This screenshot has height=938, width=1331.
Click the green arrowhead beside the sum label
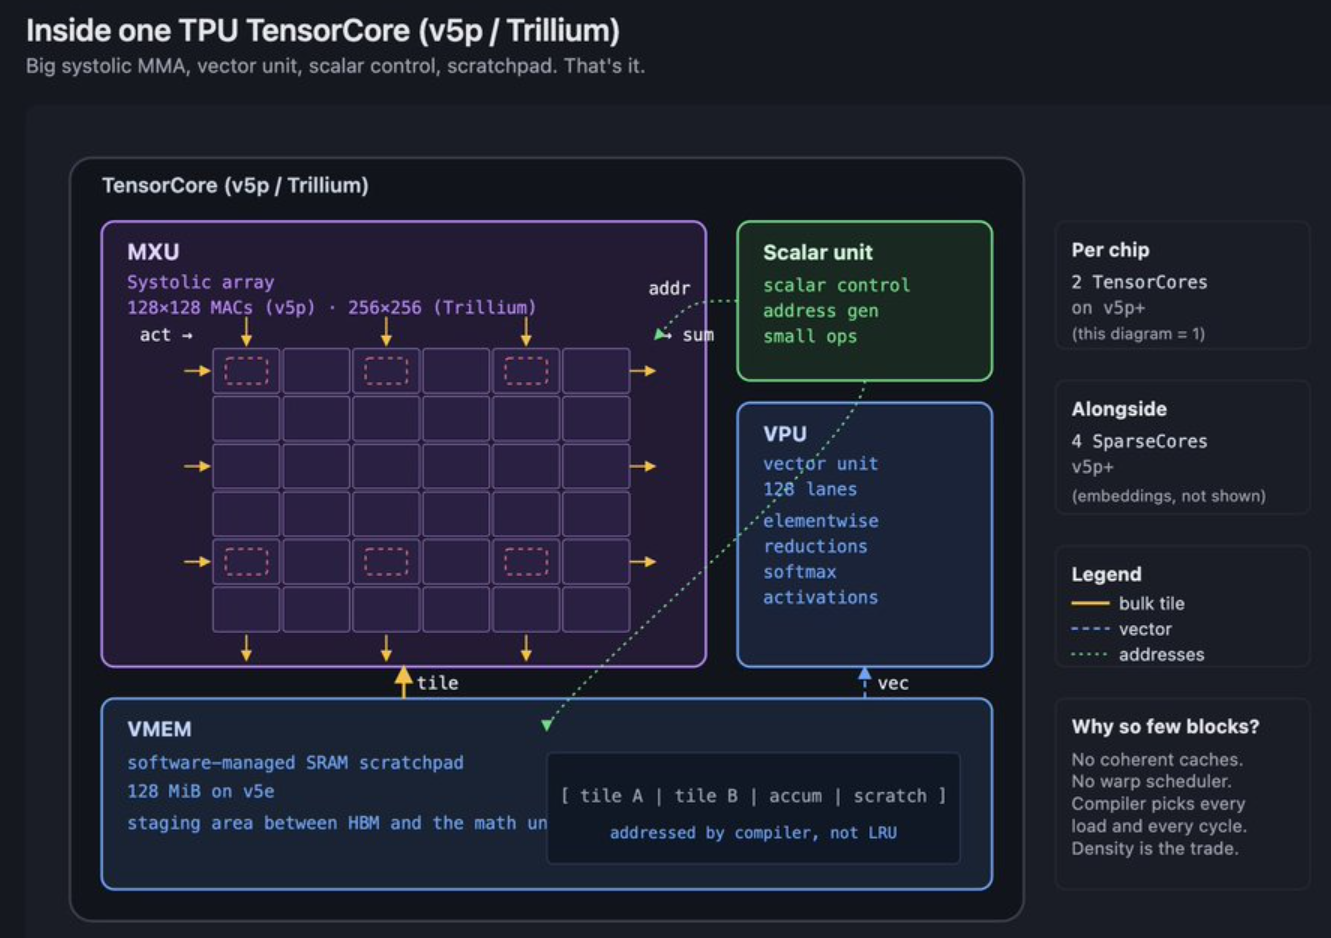[x=660, y=335]
